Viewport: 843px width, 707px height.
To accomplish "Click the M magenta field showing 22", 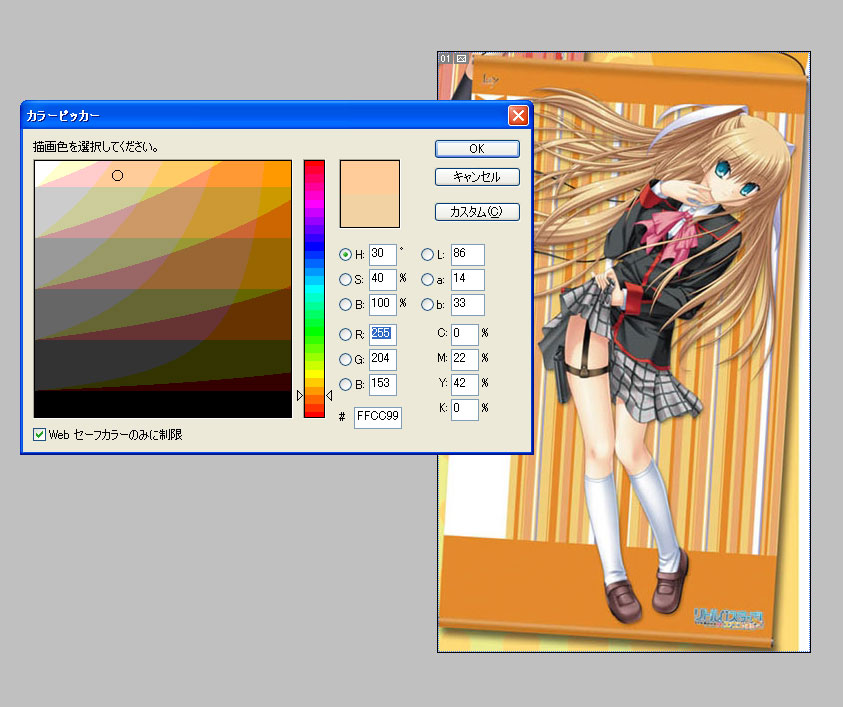I will [465, 359].
